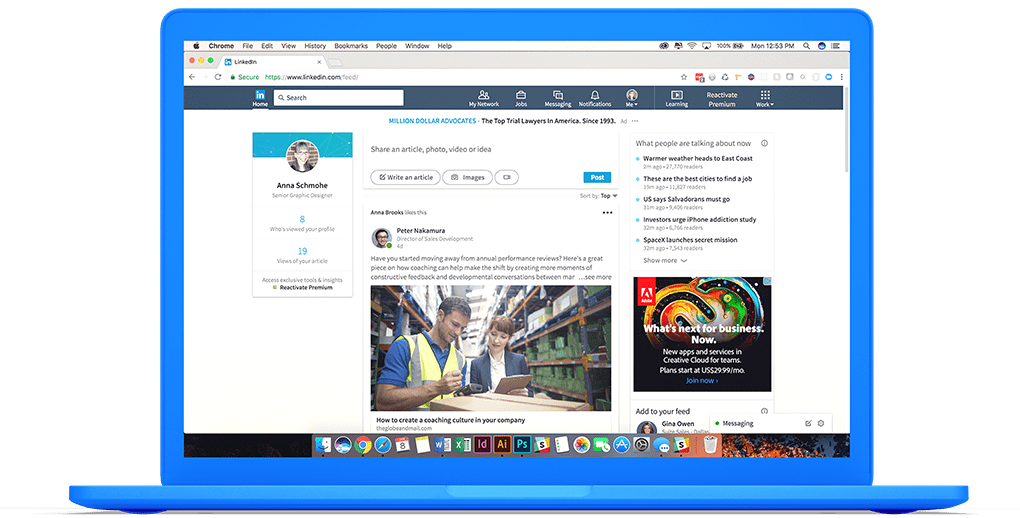Launch Photoshop from the dock
The width and height of the screenshot is (1020, 518).
522,444
